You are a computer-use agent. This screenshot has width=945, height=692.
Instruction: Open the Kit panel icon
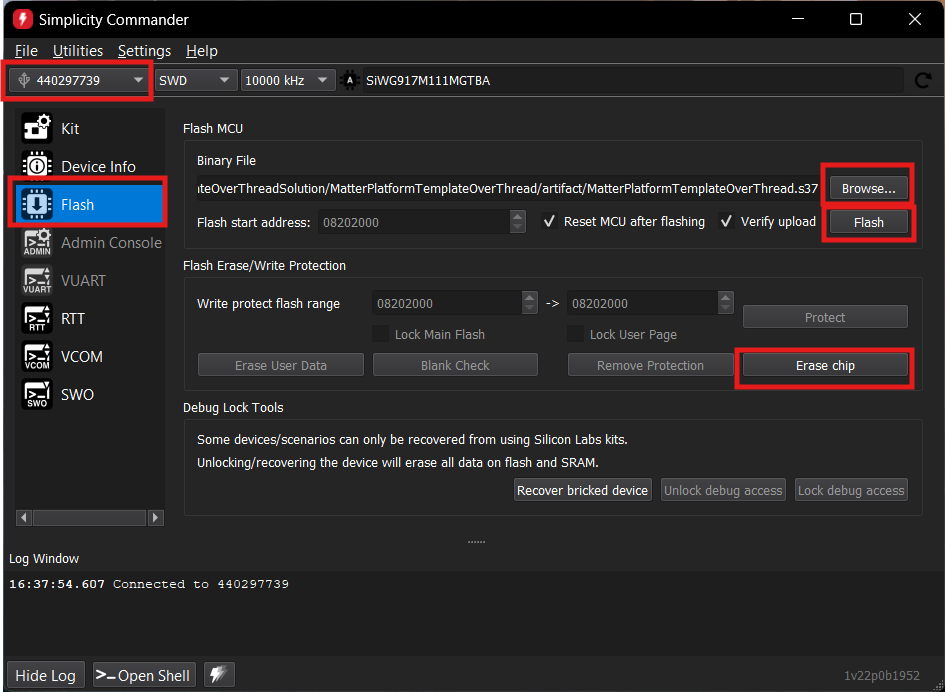(x=37, y=128)
